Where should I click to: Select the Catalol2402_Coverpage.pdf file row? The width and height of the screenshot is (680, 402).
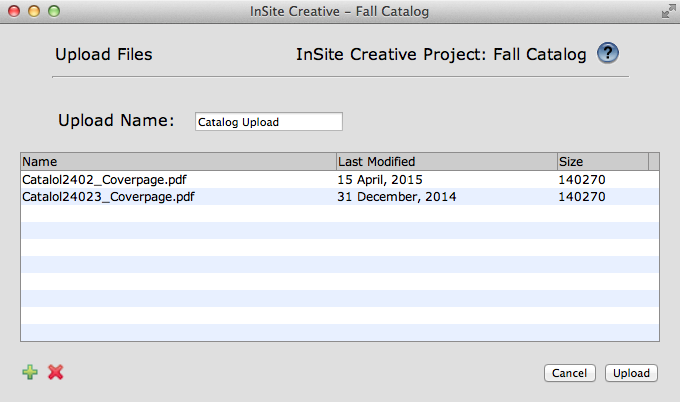coord(104,179)
